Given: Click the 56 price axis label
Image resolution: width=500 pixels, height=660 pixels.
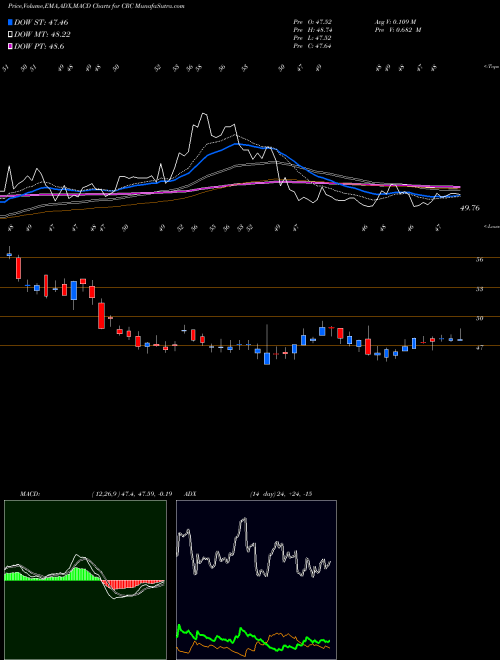Looking at the screenshot, I should coord(479,260).
